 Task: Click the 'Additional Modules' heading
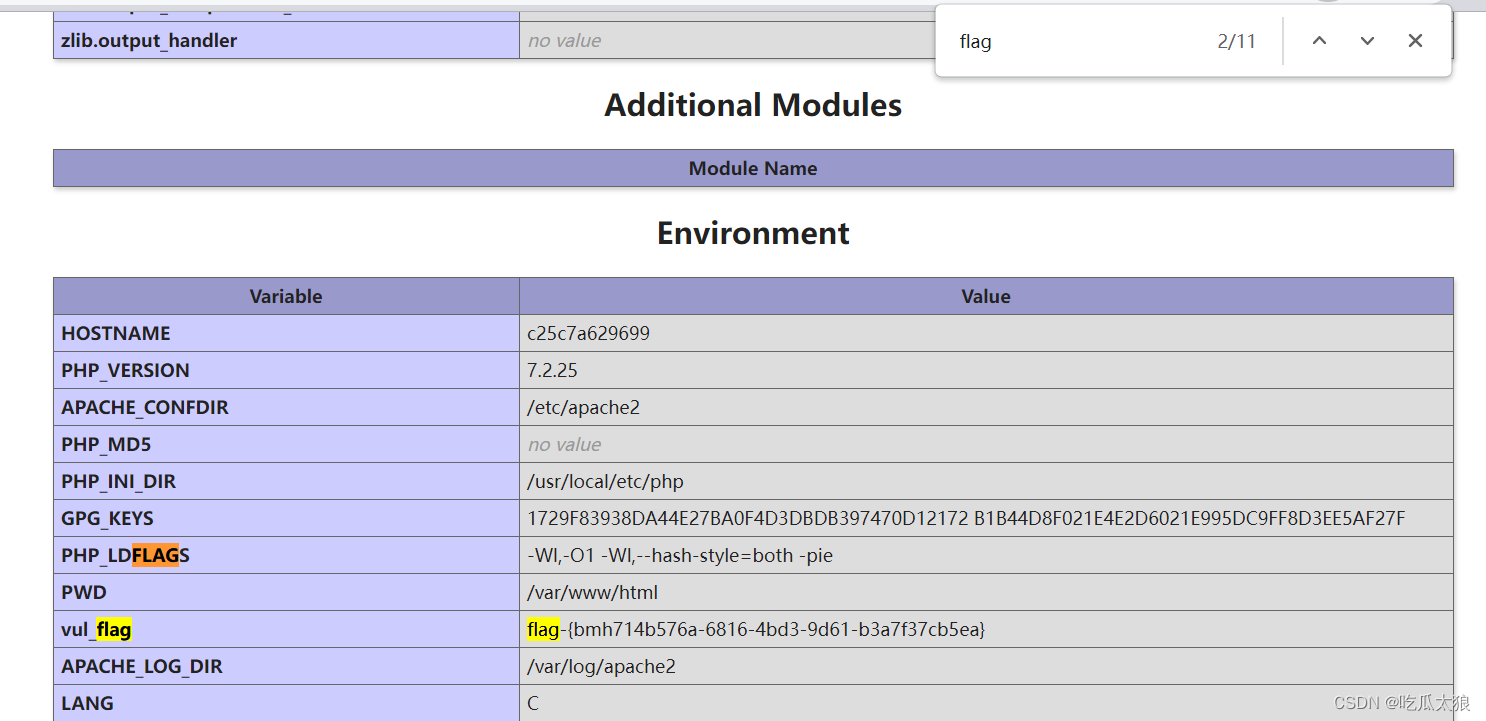click(753, 105)
